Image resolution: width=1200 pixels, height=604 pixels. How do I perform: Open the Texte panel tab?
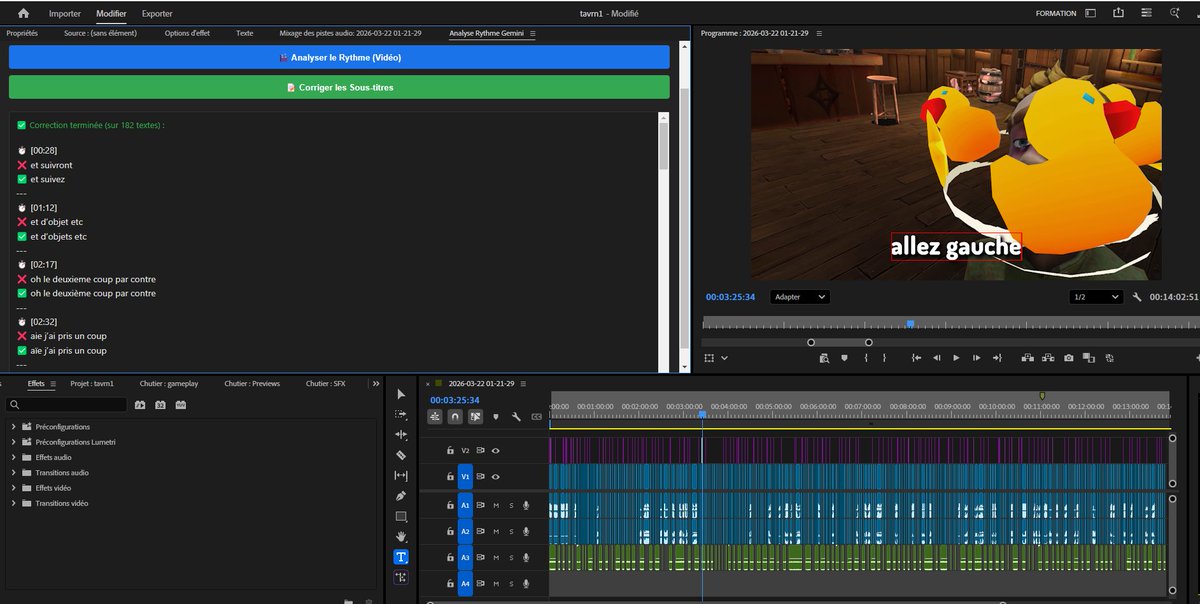click(x=244, y=33)
